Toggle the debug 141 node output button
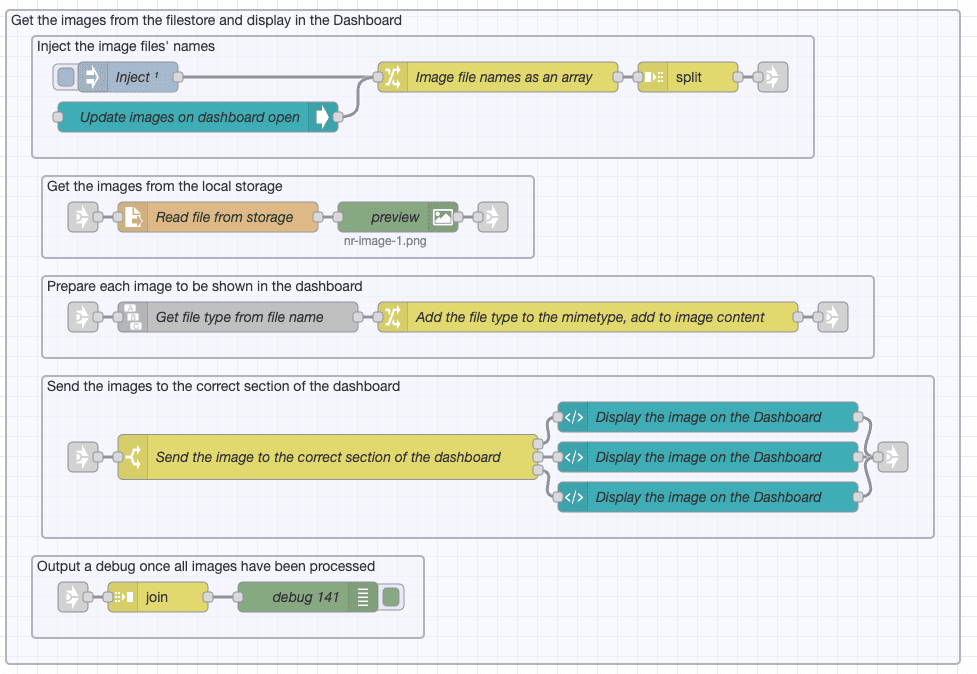Screen dimensions: 977x674 coord(391,598)
